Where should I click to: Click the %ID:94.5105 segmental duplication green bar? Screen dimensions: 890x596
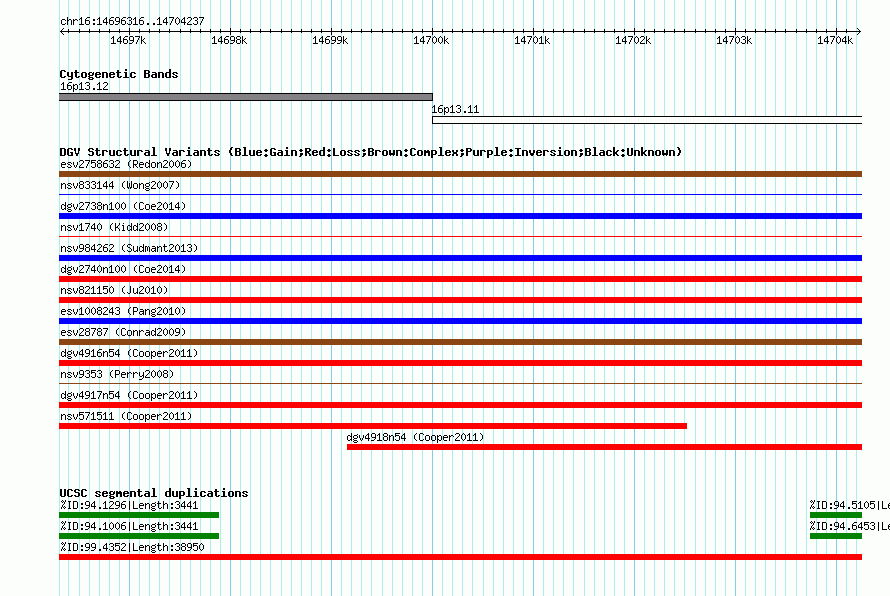click(836, 515)
